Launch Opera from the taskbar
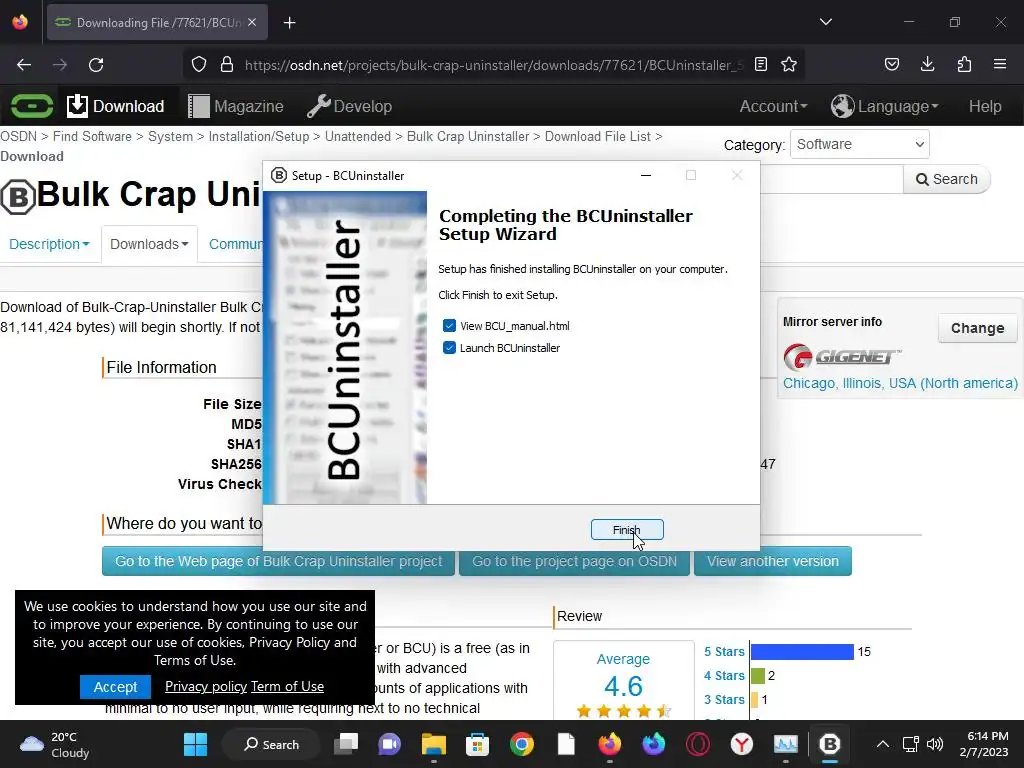 click(697, 744)
